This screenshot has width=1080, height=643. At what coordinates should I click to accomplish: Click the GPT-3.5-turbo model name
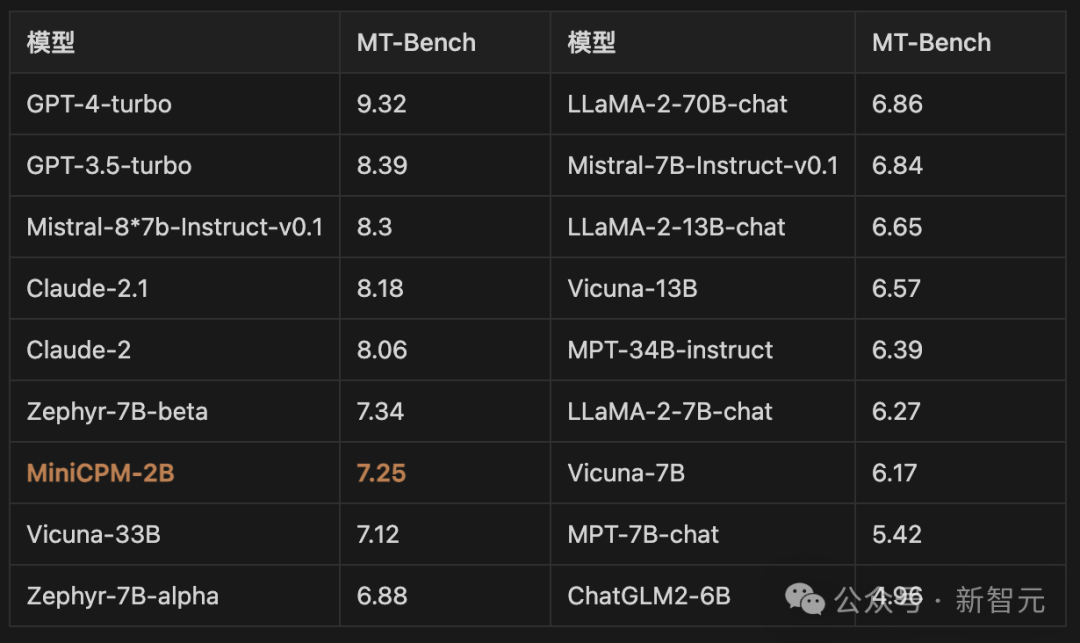pyautogui.click(x=109, y=166)
